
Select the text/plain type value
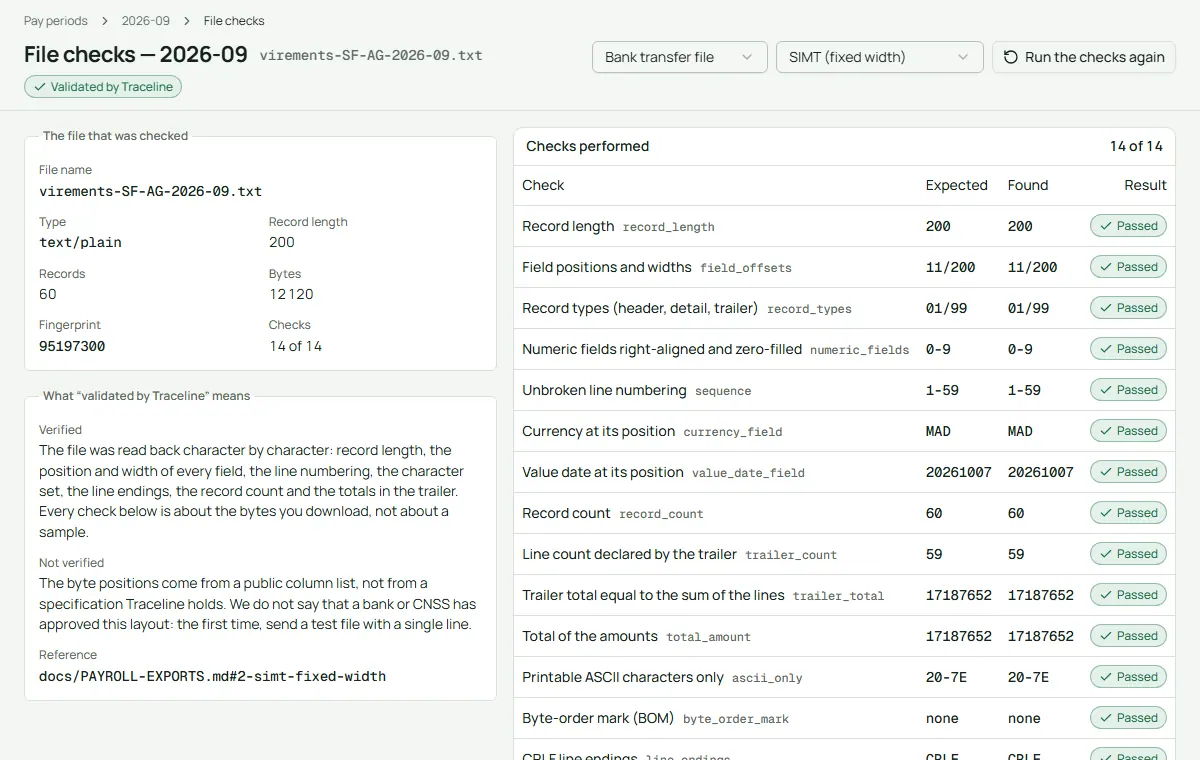80,242
